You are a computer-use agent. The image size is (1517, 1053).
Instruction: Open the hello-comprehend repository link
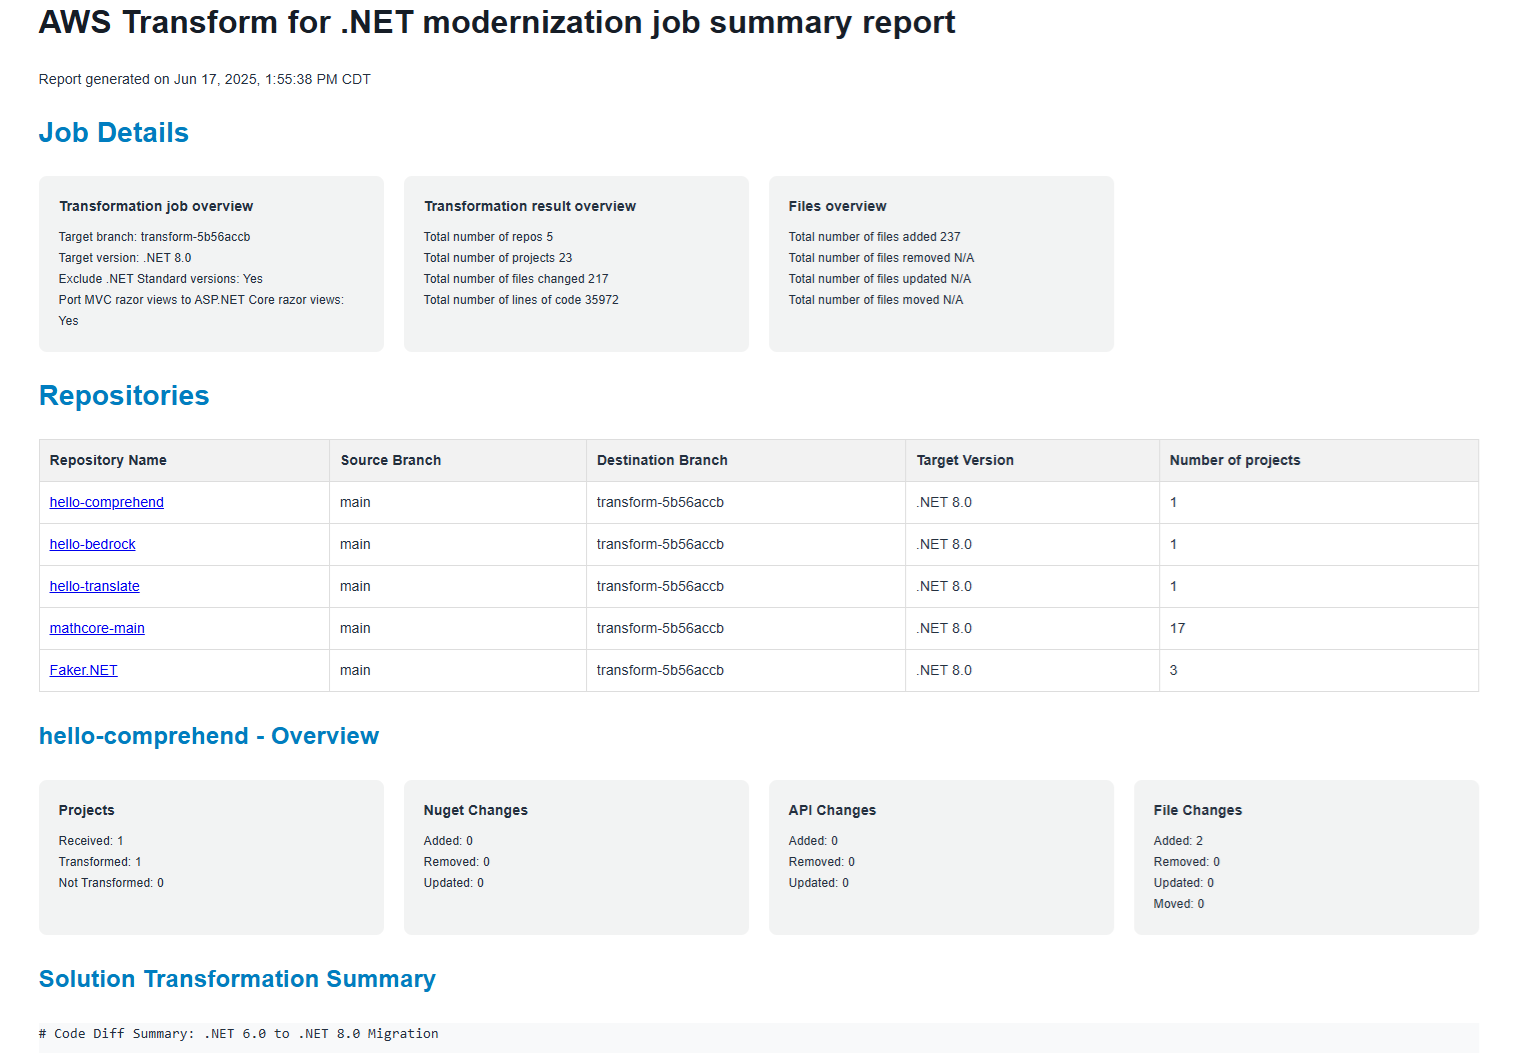[106, 502]
